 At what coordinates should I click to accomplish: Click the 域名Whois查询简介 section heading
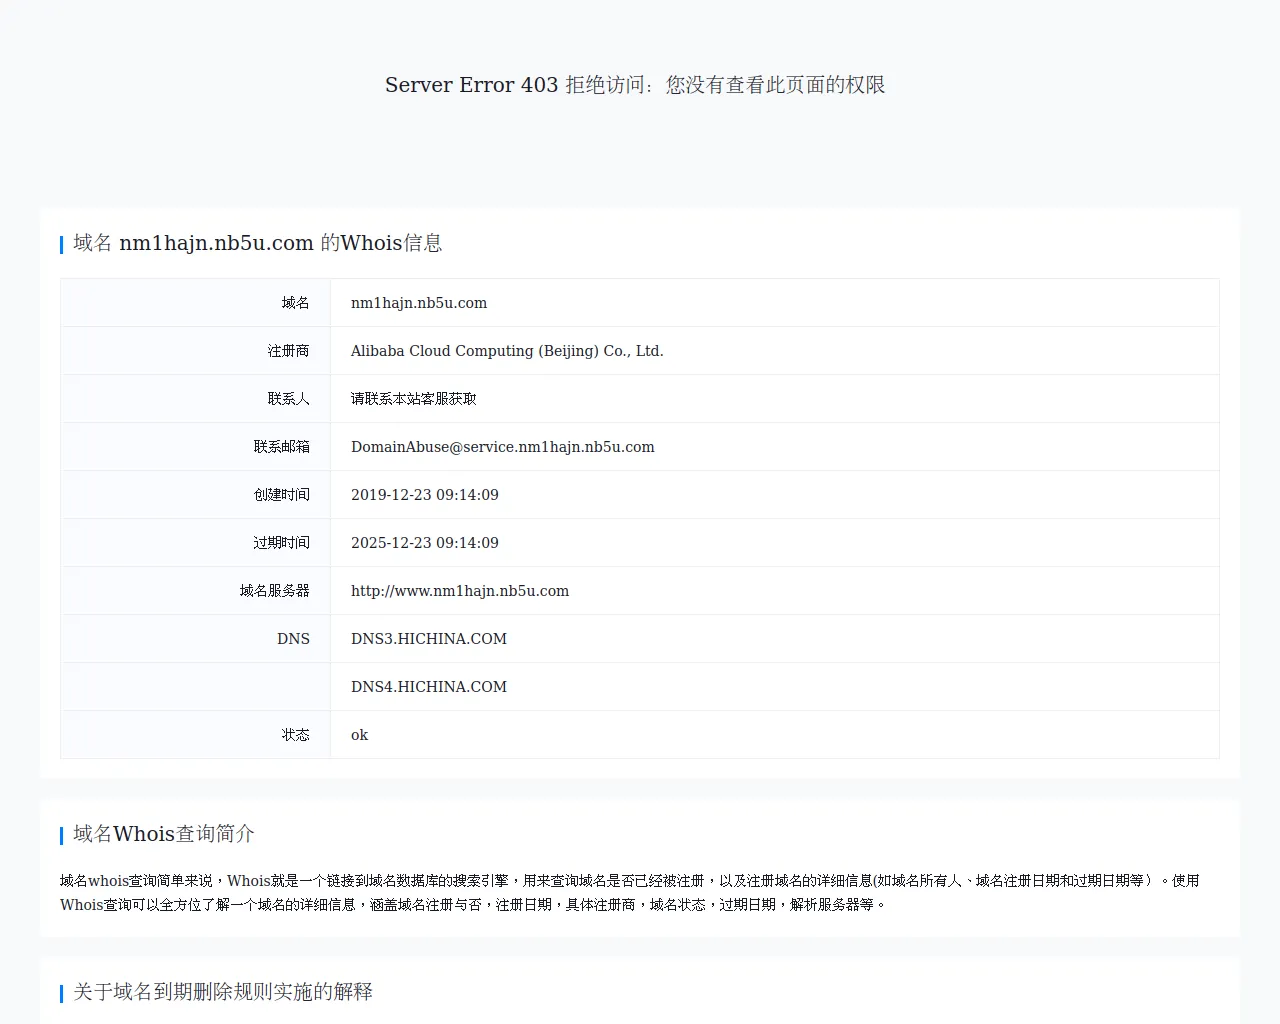[x=162, y=834]
